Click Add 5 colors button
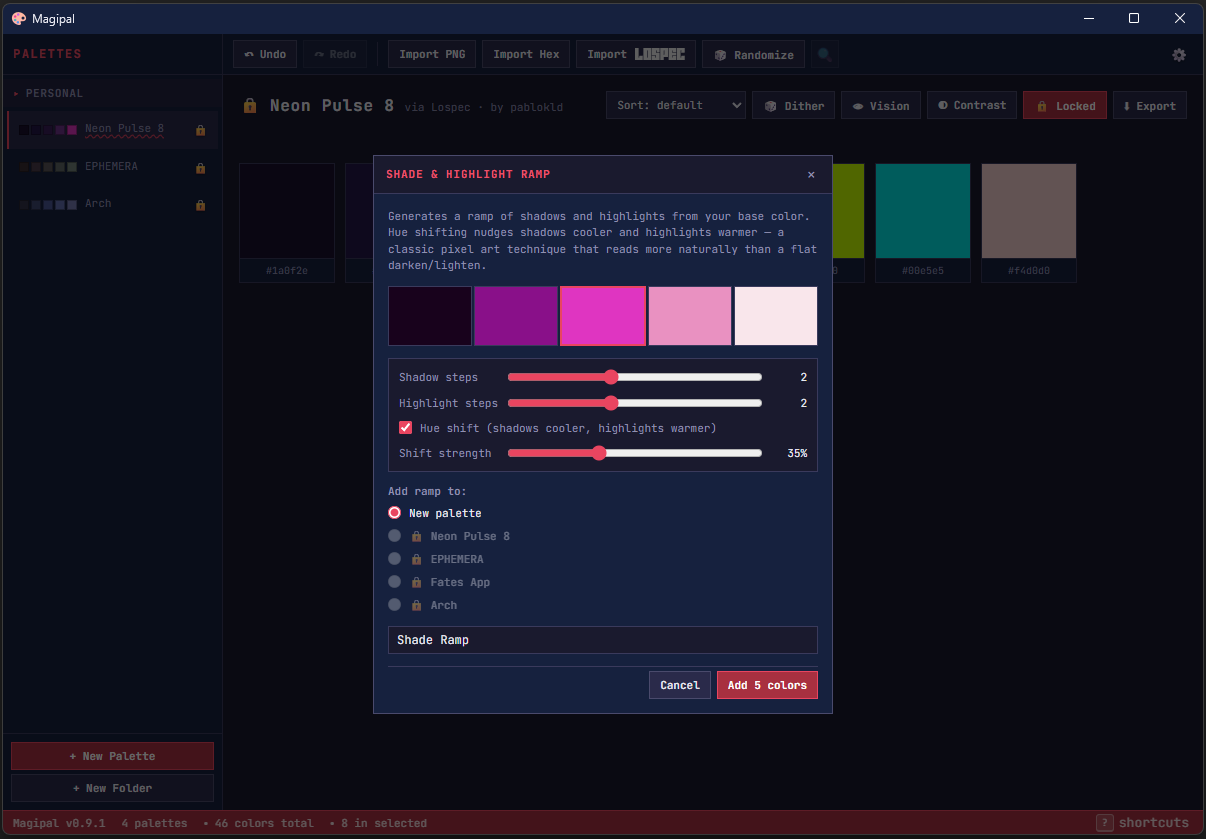Image resolution: width=1206 pixels, height=839 pixels. pyautogui.click(x=767, y=685)
